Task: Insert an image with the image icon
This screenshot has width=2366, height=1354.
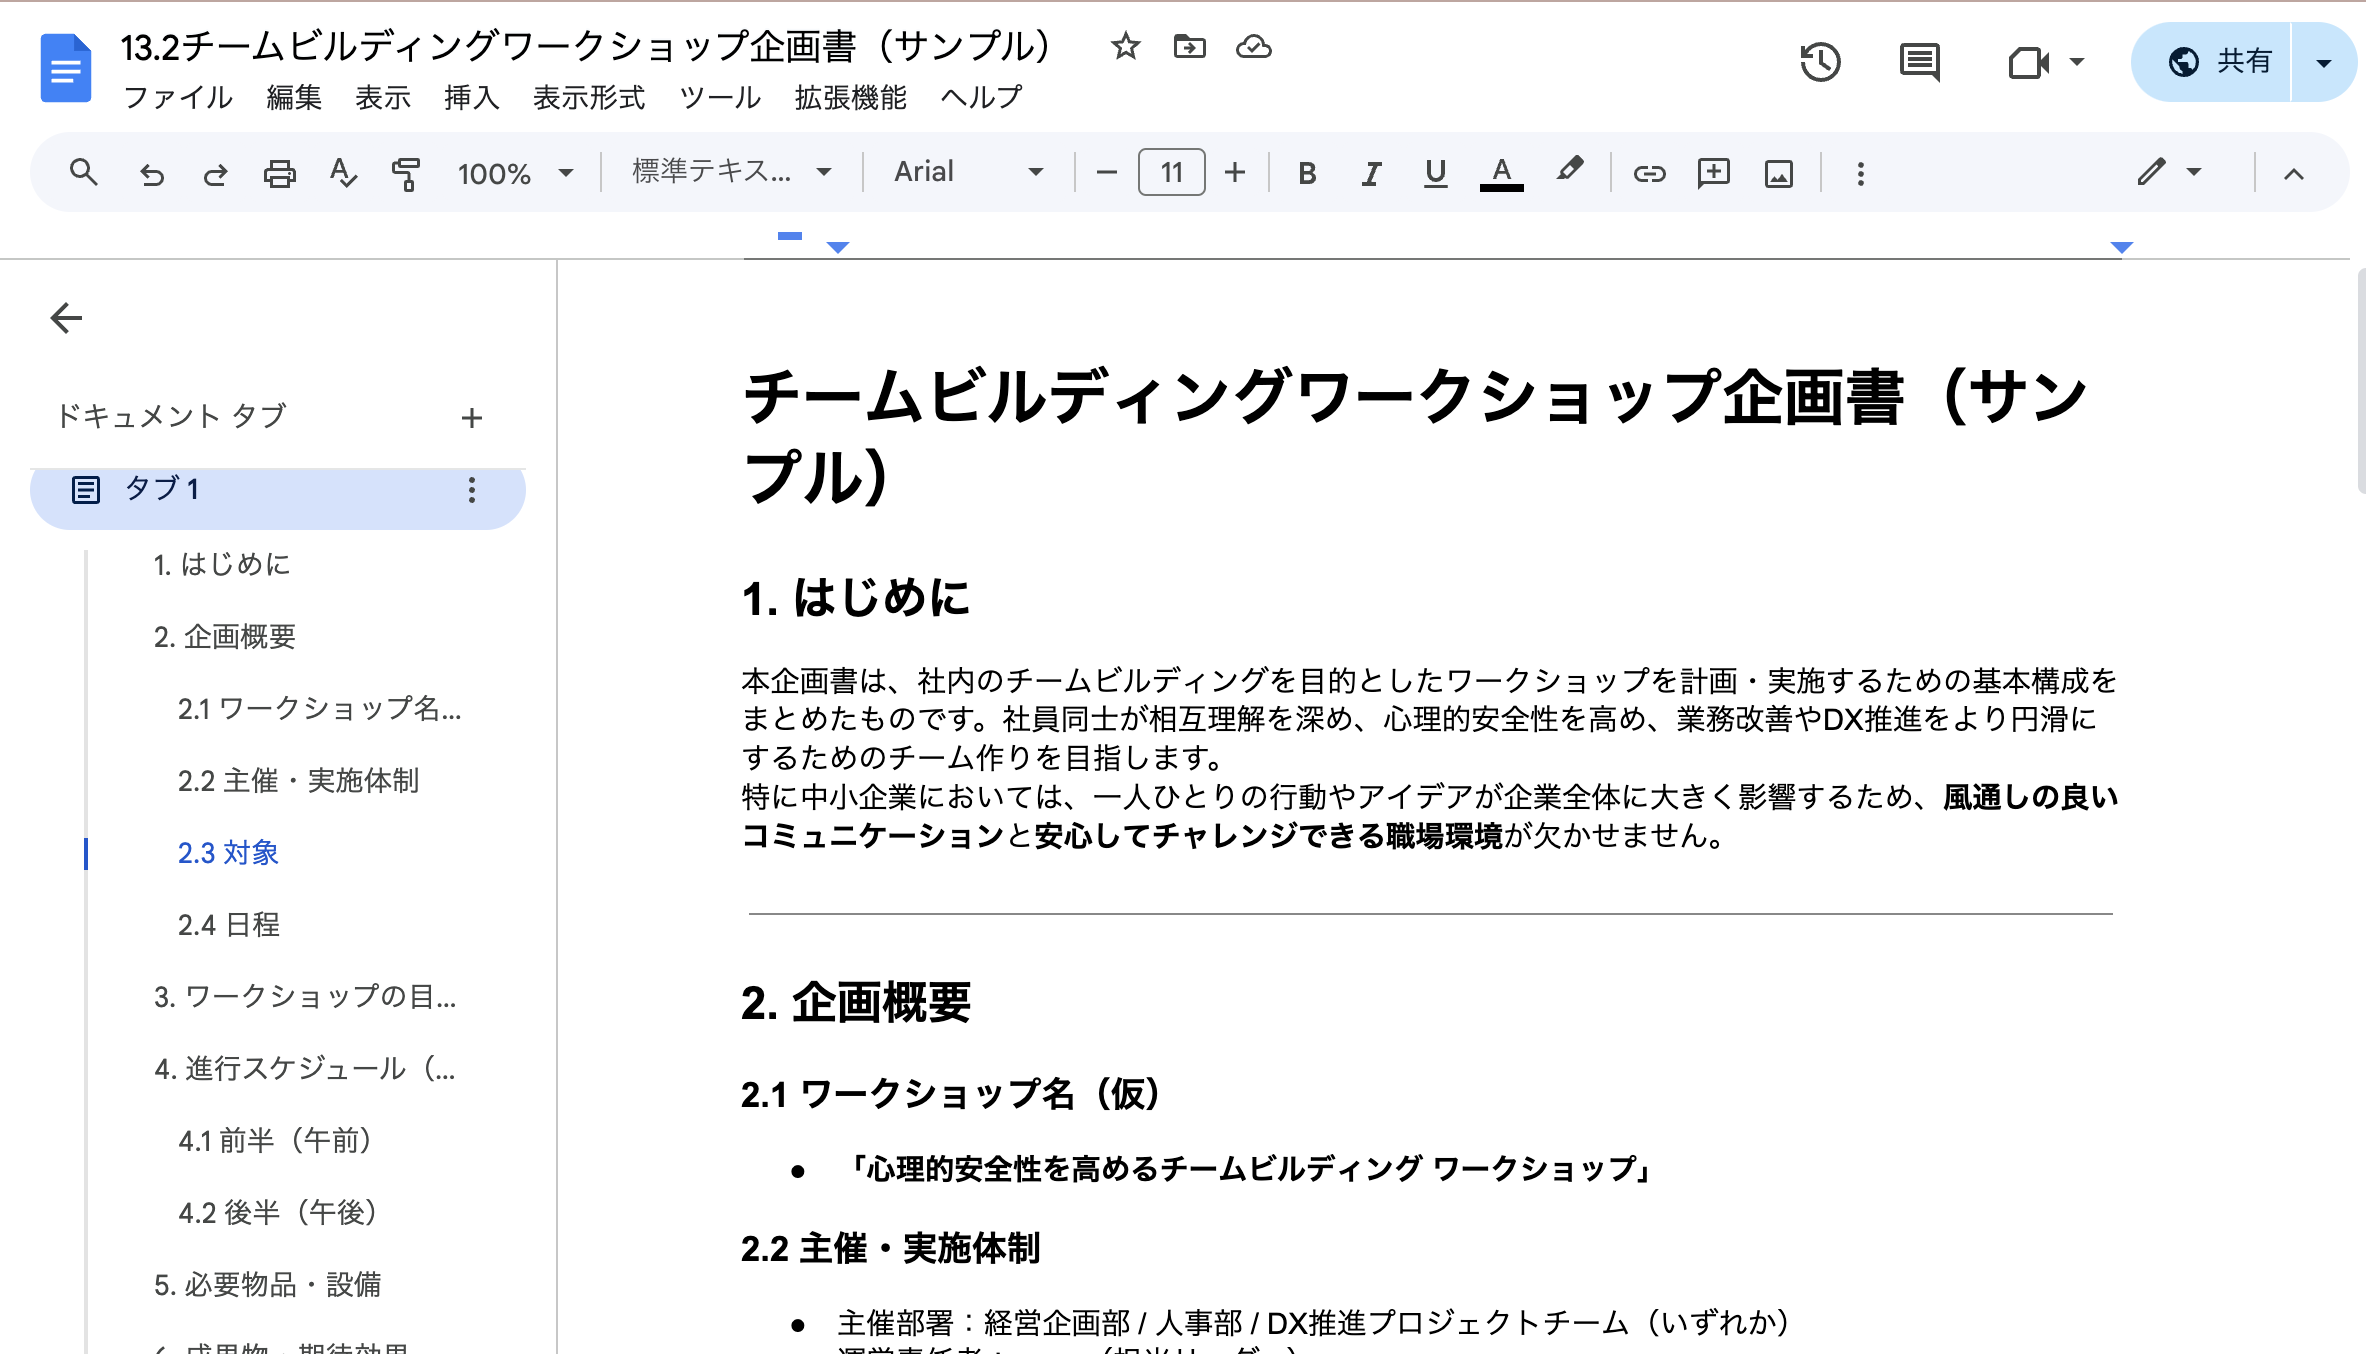Action: pos(1778,172)
